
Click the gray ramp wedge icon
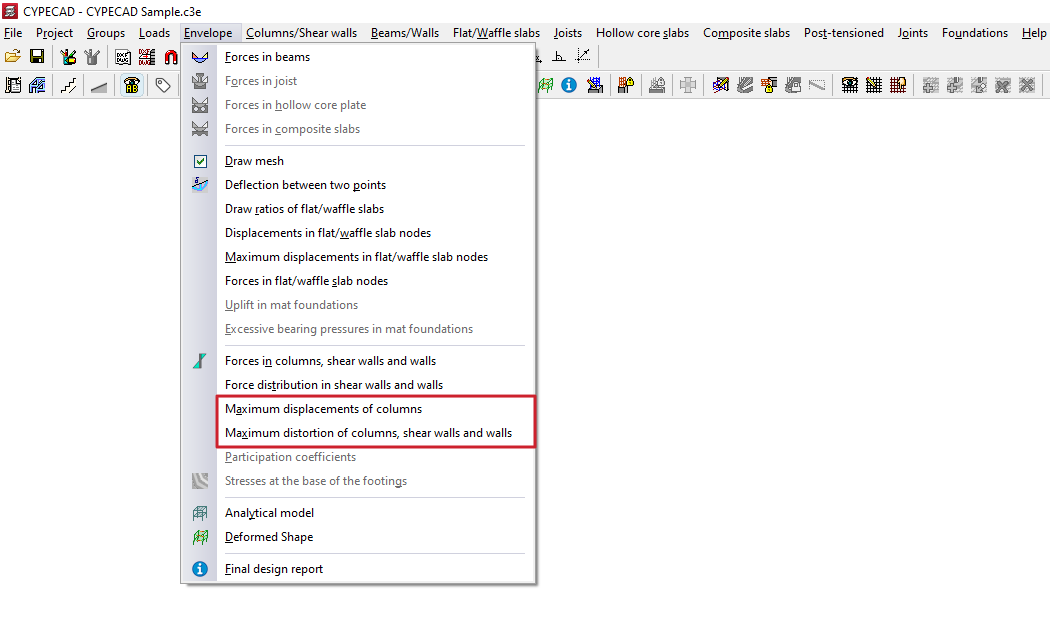click(x=99, y=86)
